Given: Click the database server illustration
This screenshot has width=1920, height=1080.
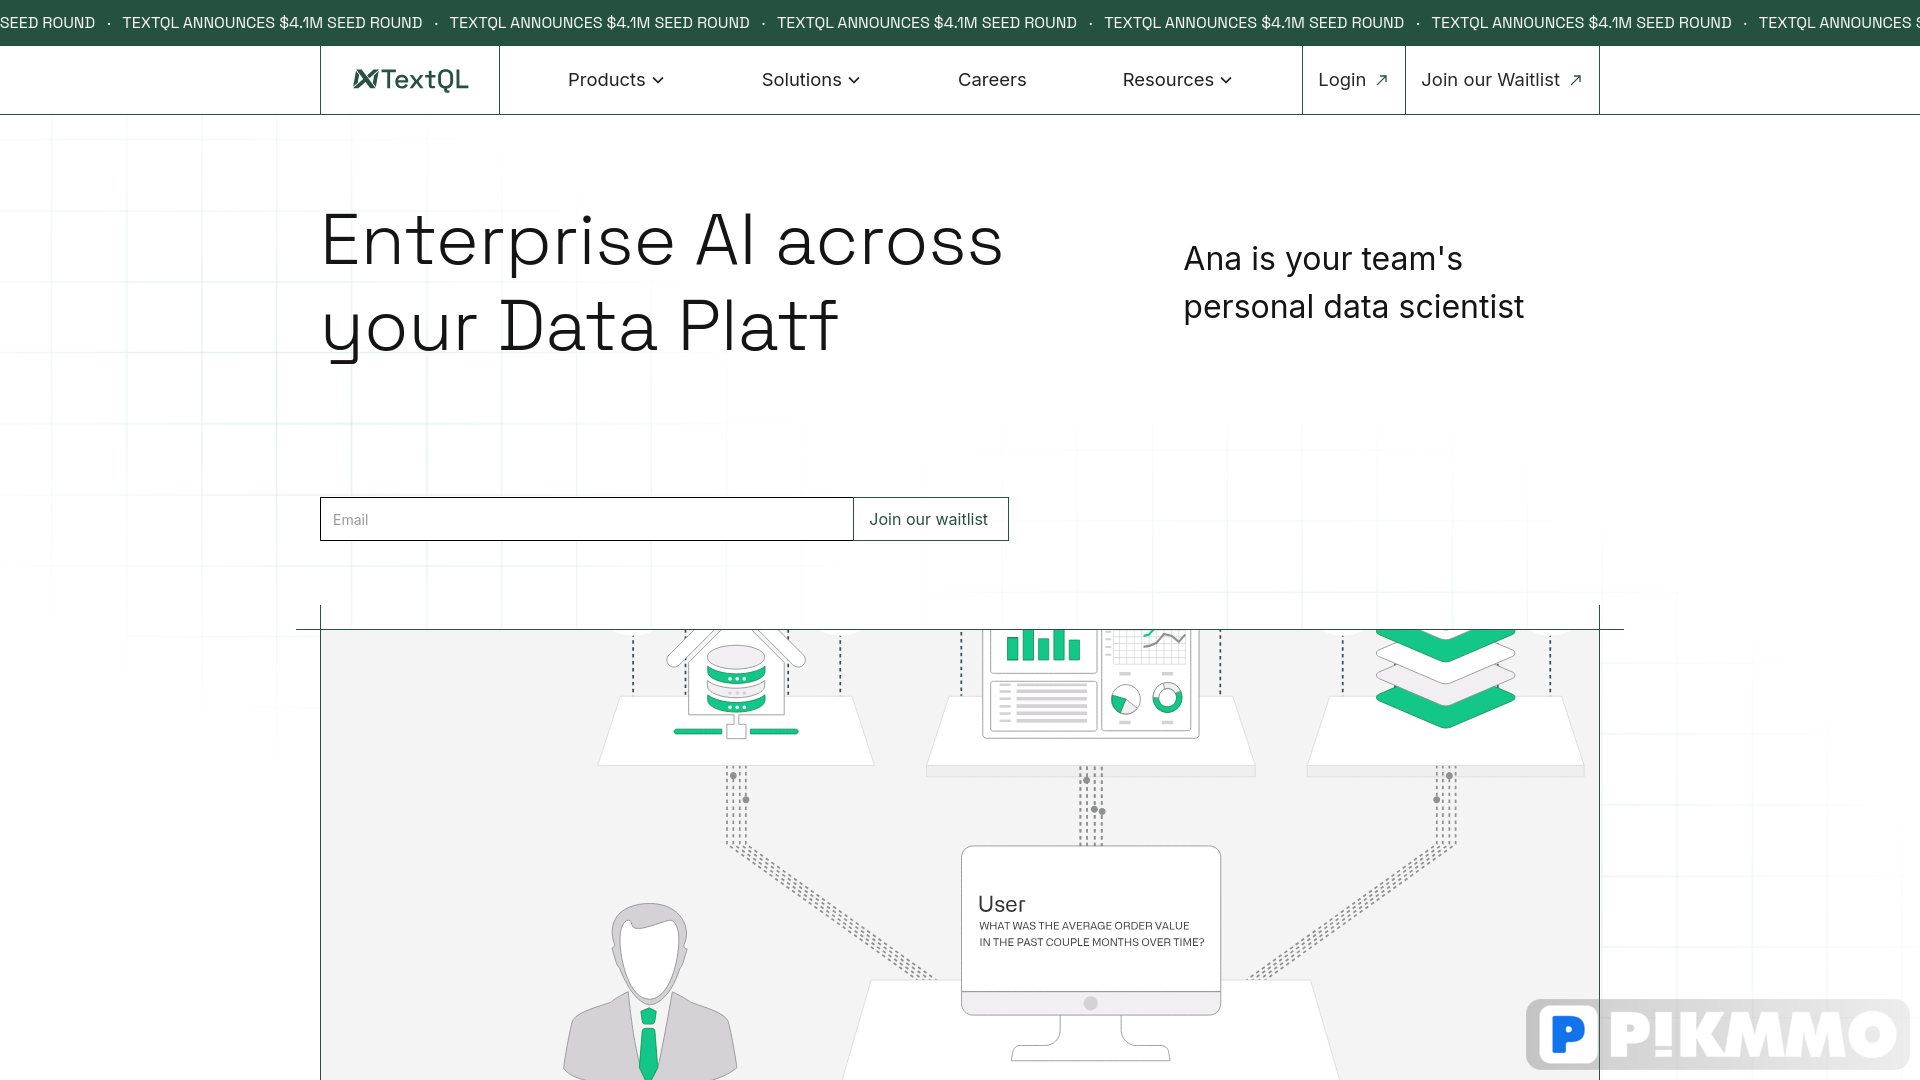Looking at the screenshot, I should [736, 685].
